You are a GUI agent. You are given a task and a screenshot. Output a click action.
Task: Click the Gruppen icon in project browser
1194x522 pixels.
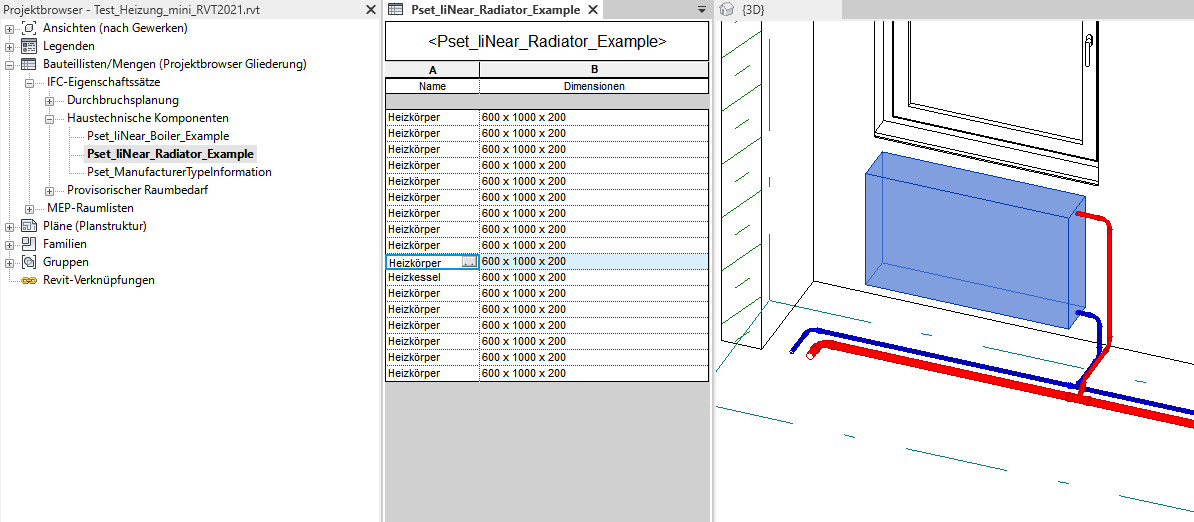coord(29,262)
